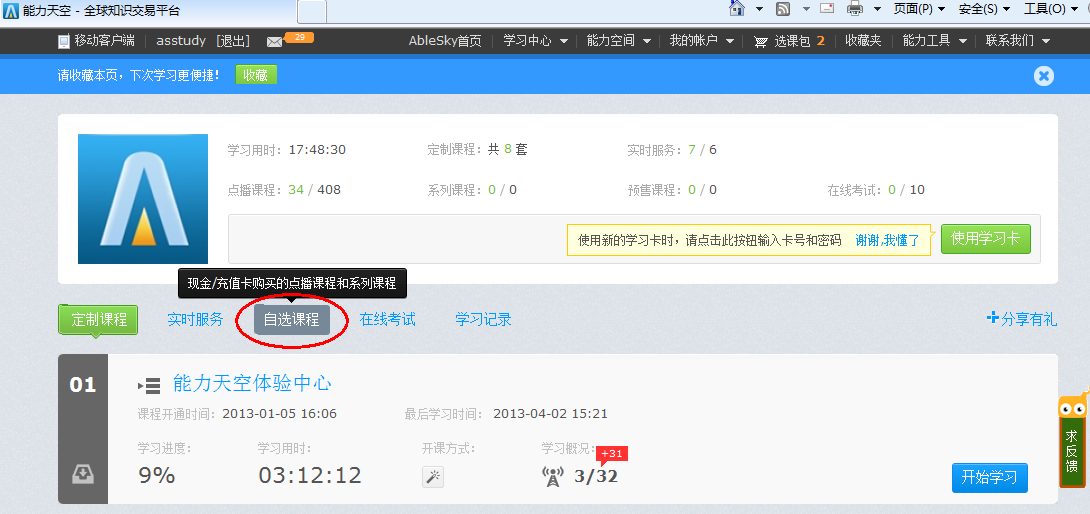Click the 选课包 shopping cart icon
The width and height of the screenshot is (1090, 514).
pos(760,42)
